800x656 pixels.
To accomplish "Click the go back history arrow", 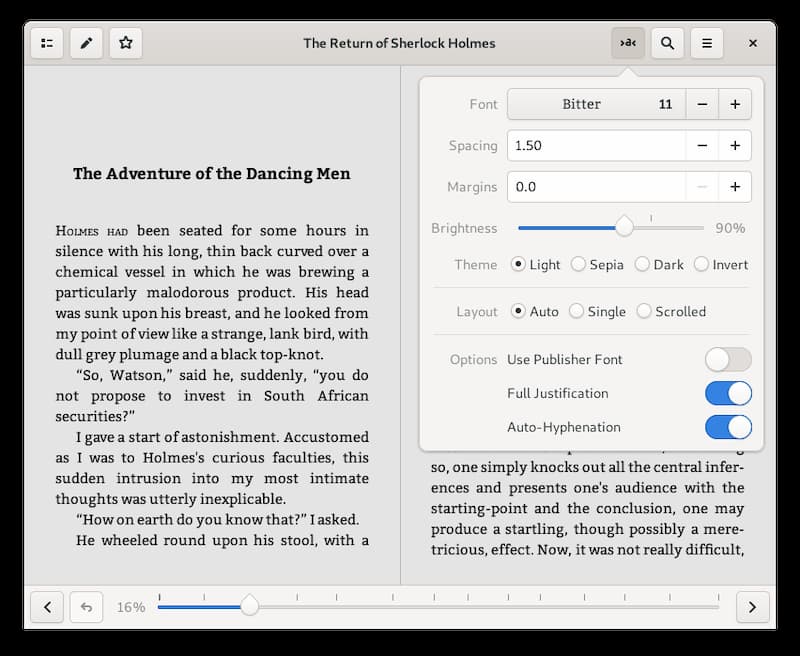I will pos(86,607).
